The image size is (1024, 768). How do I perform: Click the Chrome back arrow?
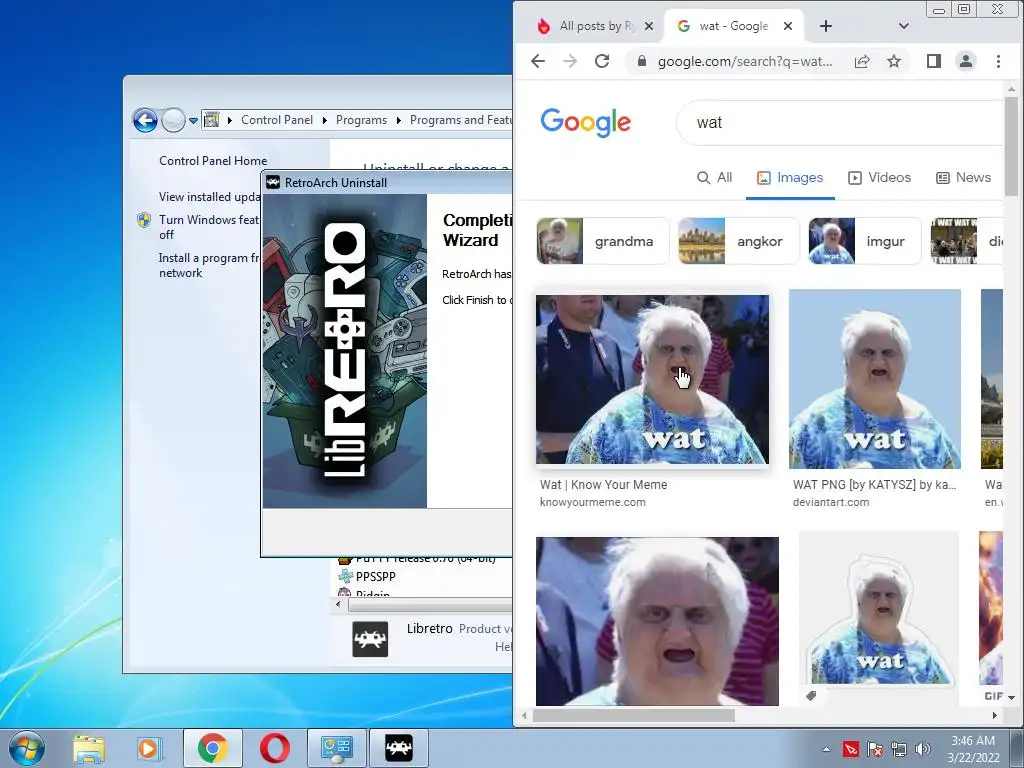coord(538,61)
